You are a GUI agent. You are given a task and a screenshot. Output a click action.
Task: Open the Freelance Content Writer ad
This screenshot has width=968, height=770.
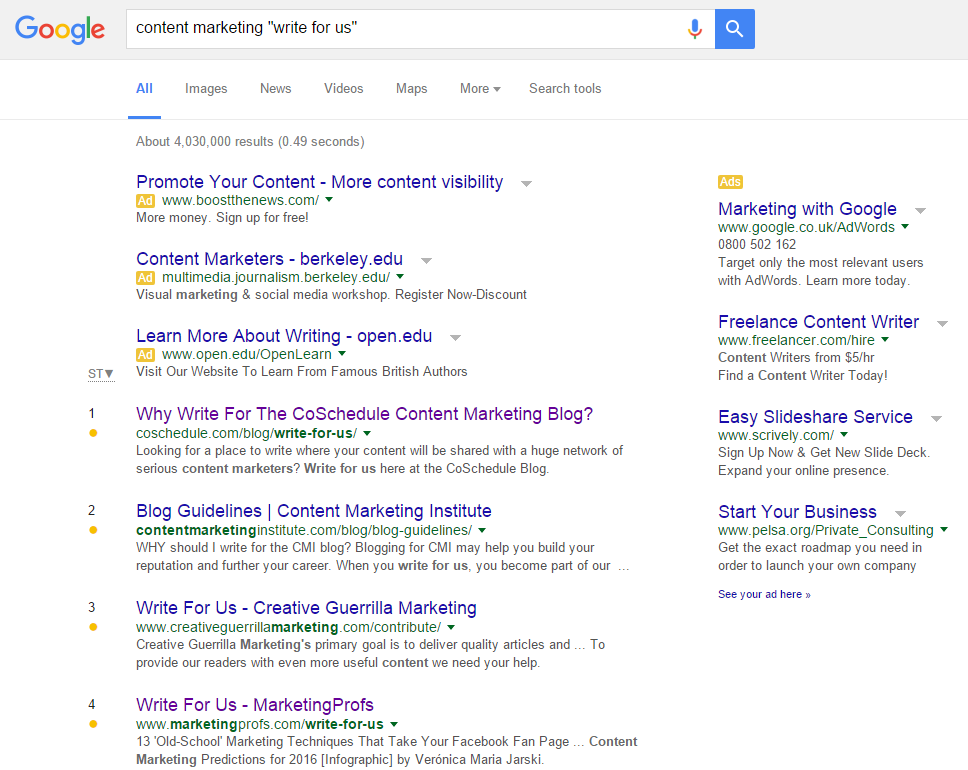(818, 322)
